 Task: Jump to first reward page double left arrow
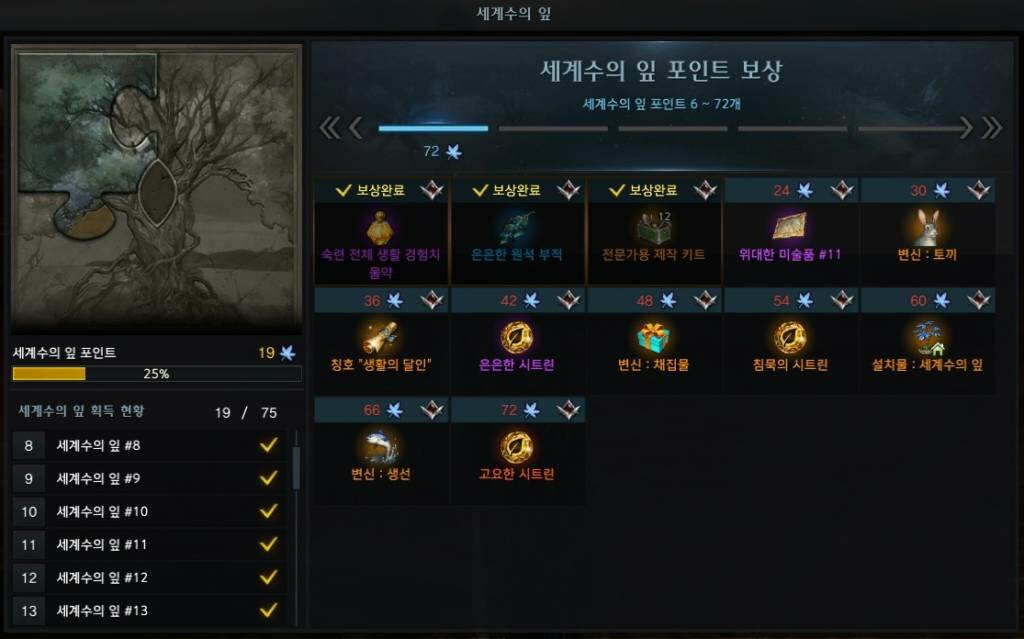point(330,128)
